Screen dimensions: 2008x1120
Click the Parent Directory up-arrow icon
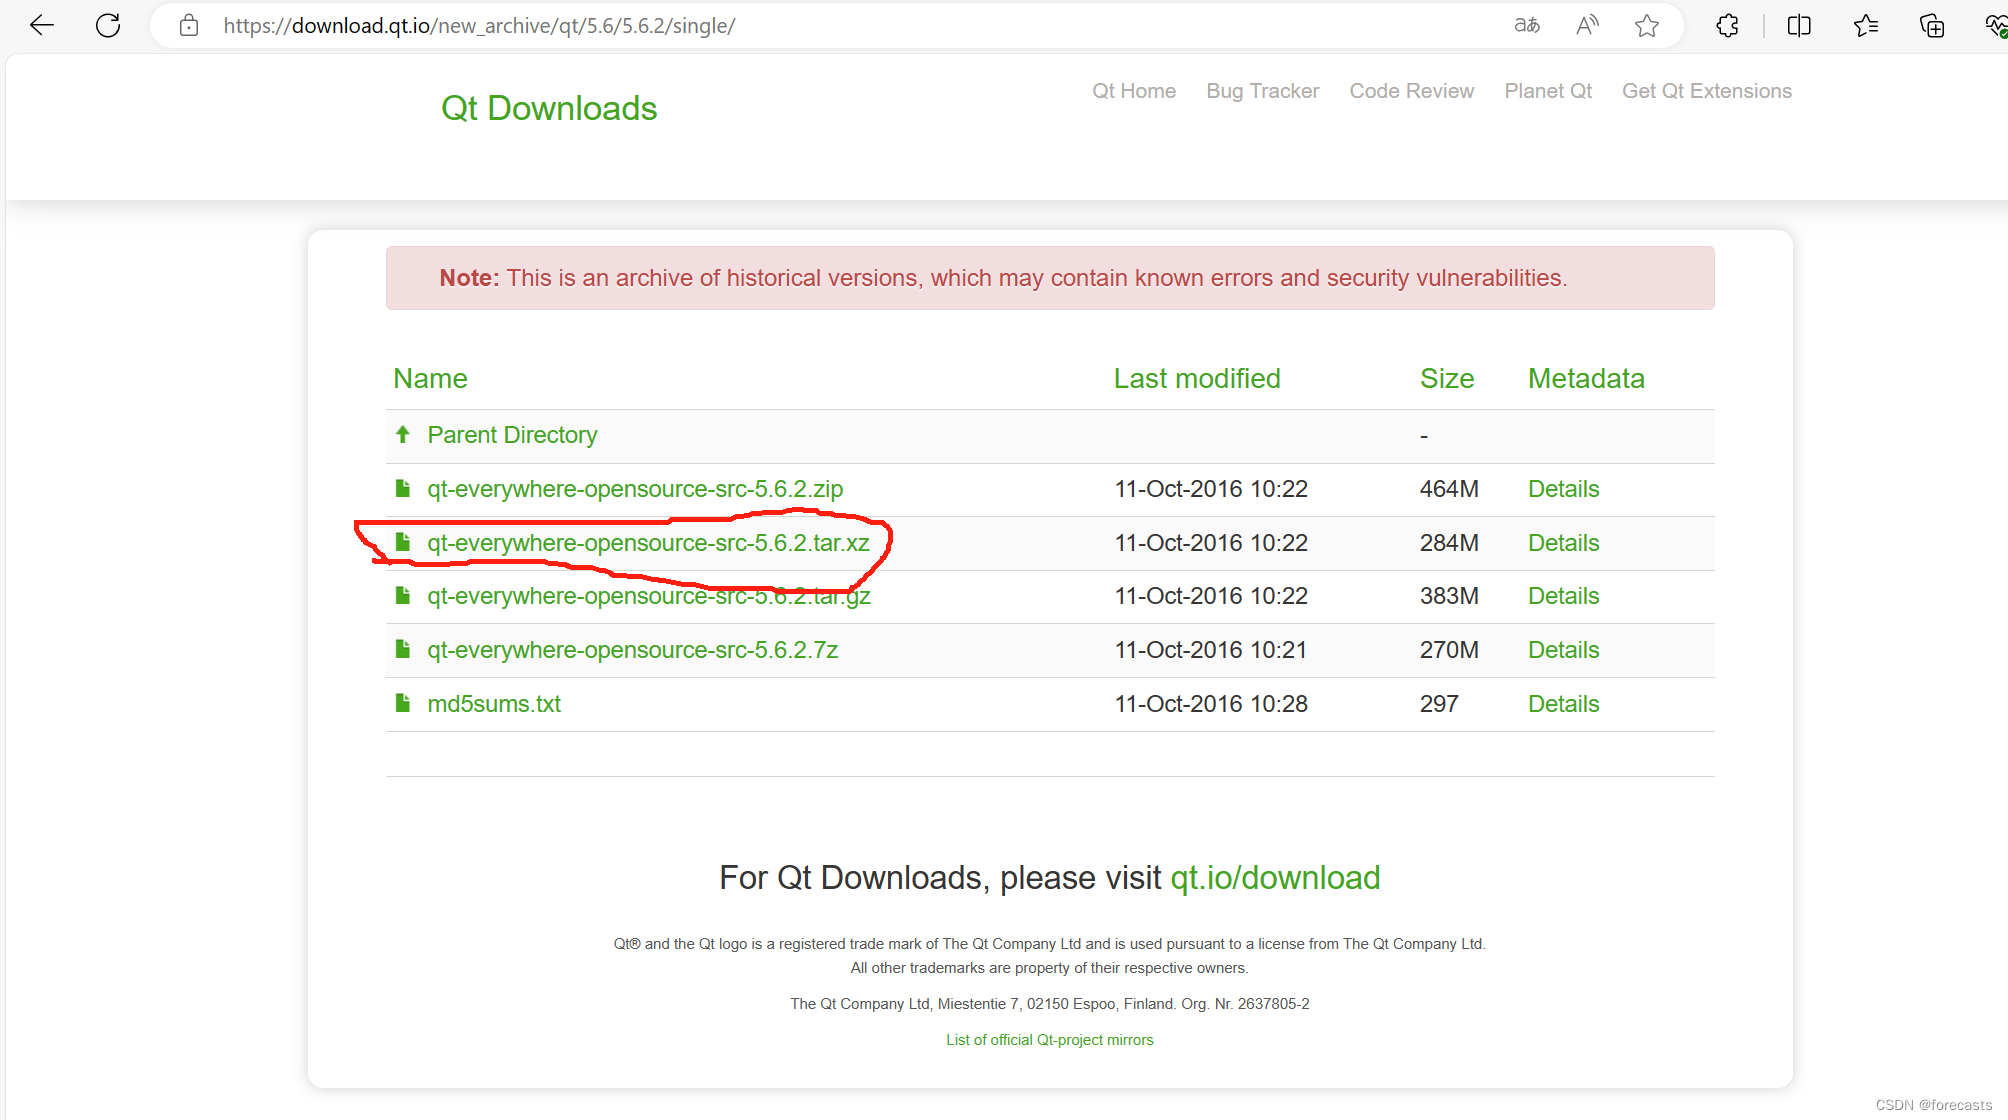(403, 435)
